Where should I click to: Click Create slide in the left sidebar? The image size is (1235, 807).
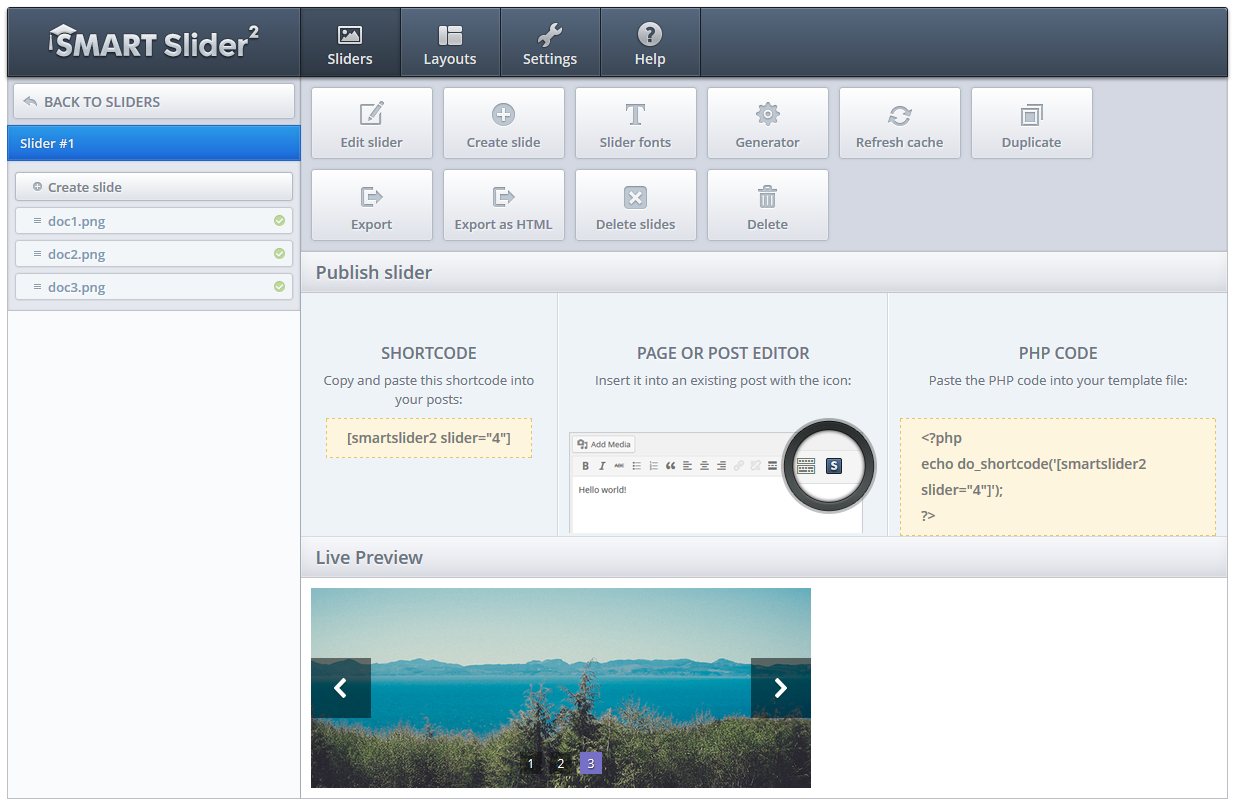tap(154, 187)
